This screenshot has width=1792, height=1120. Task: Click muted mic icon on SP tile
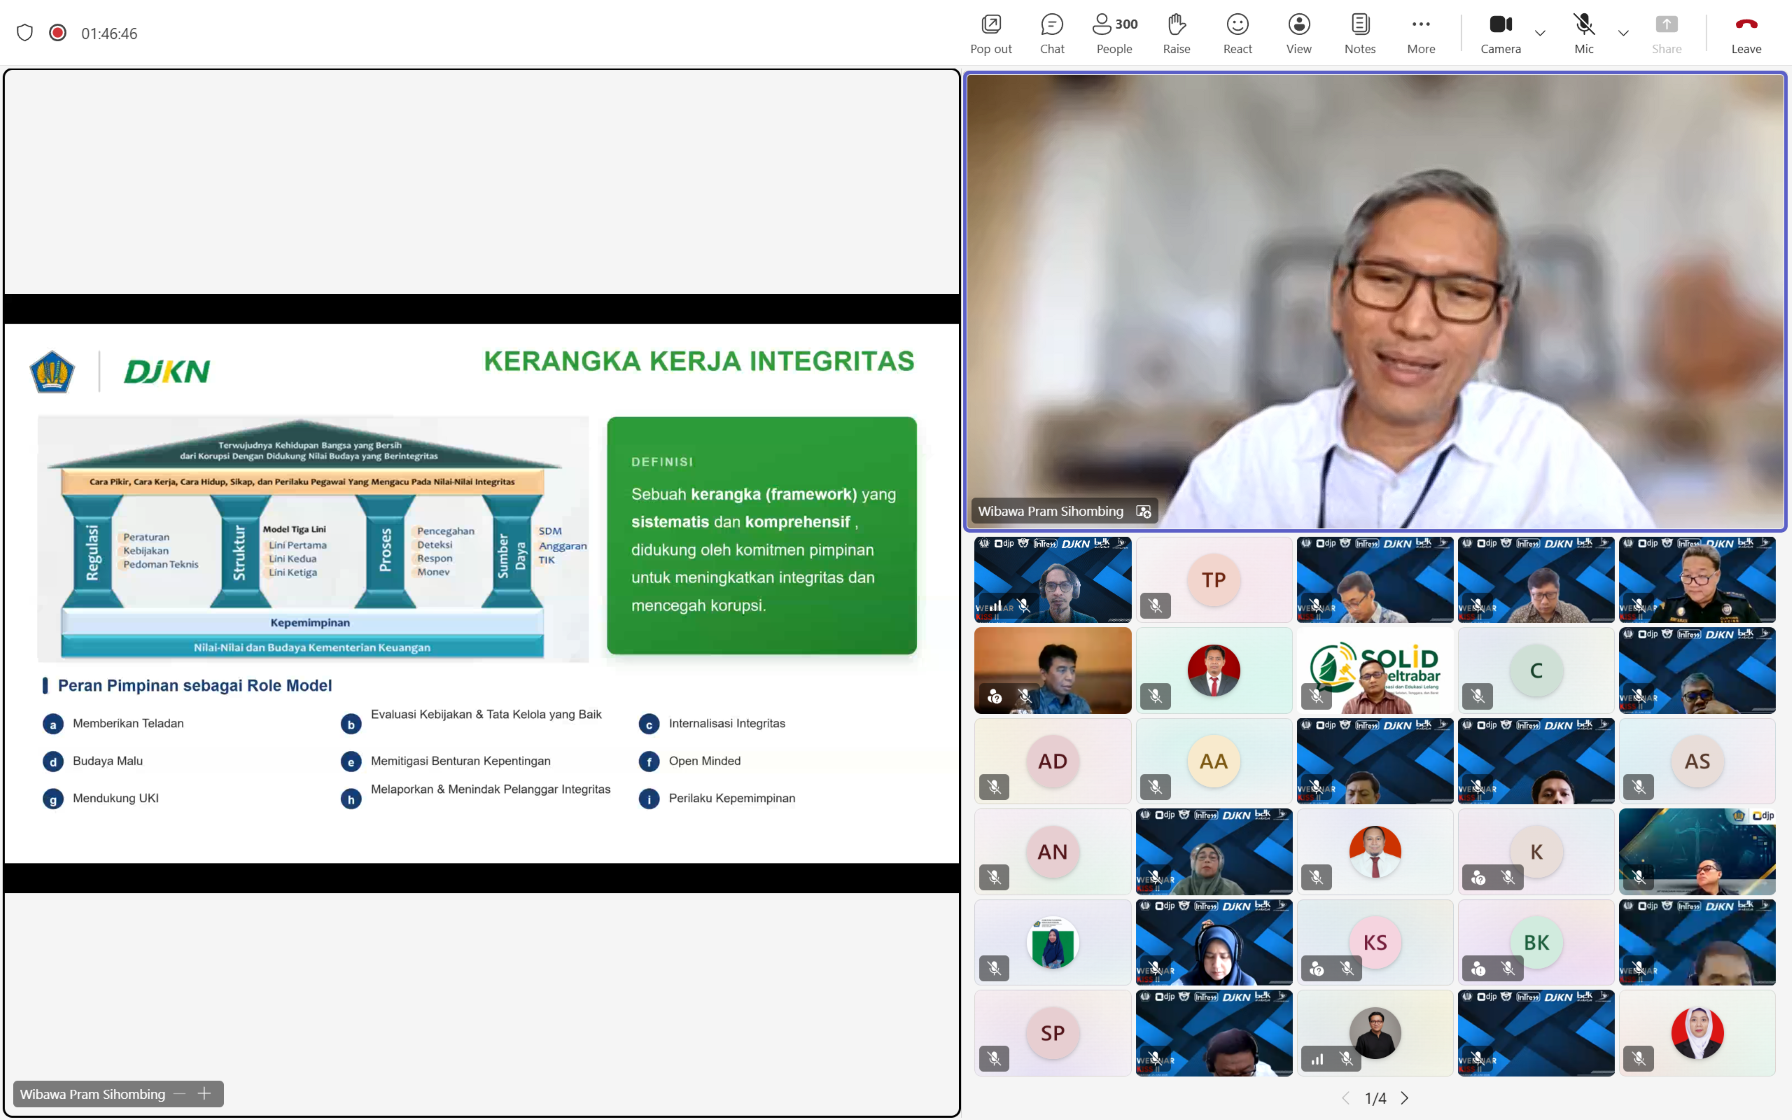tap(994, 1058)
